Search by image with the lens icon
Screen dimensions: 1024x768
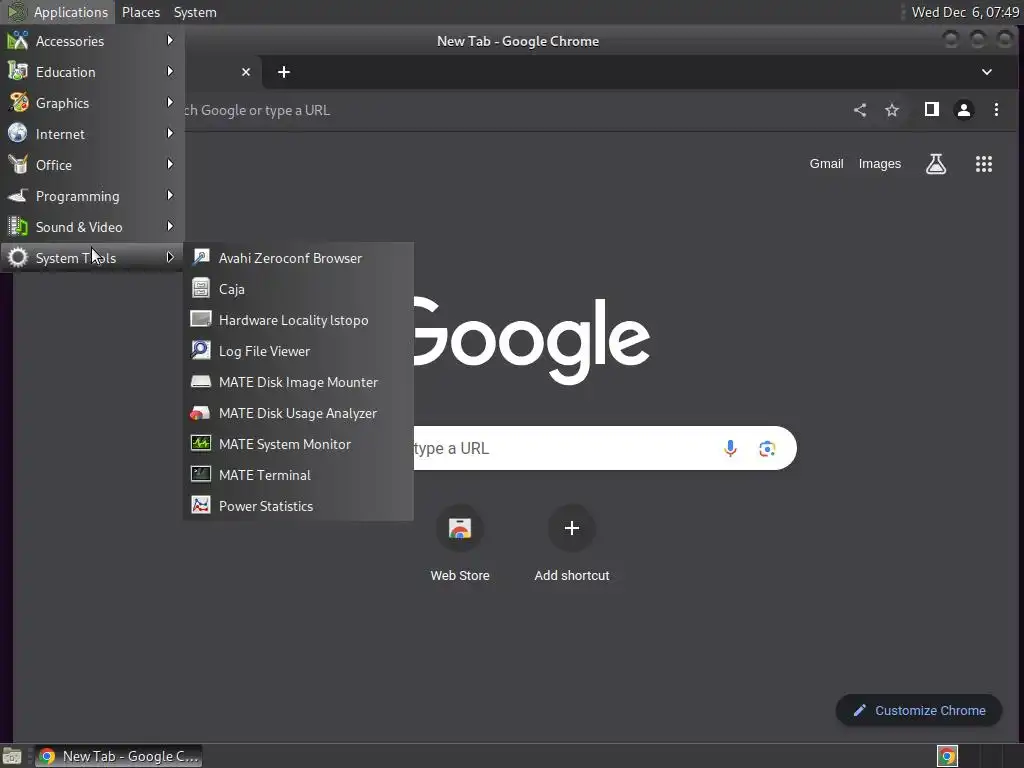point(767,448)
